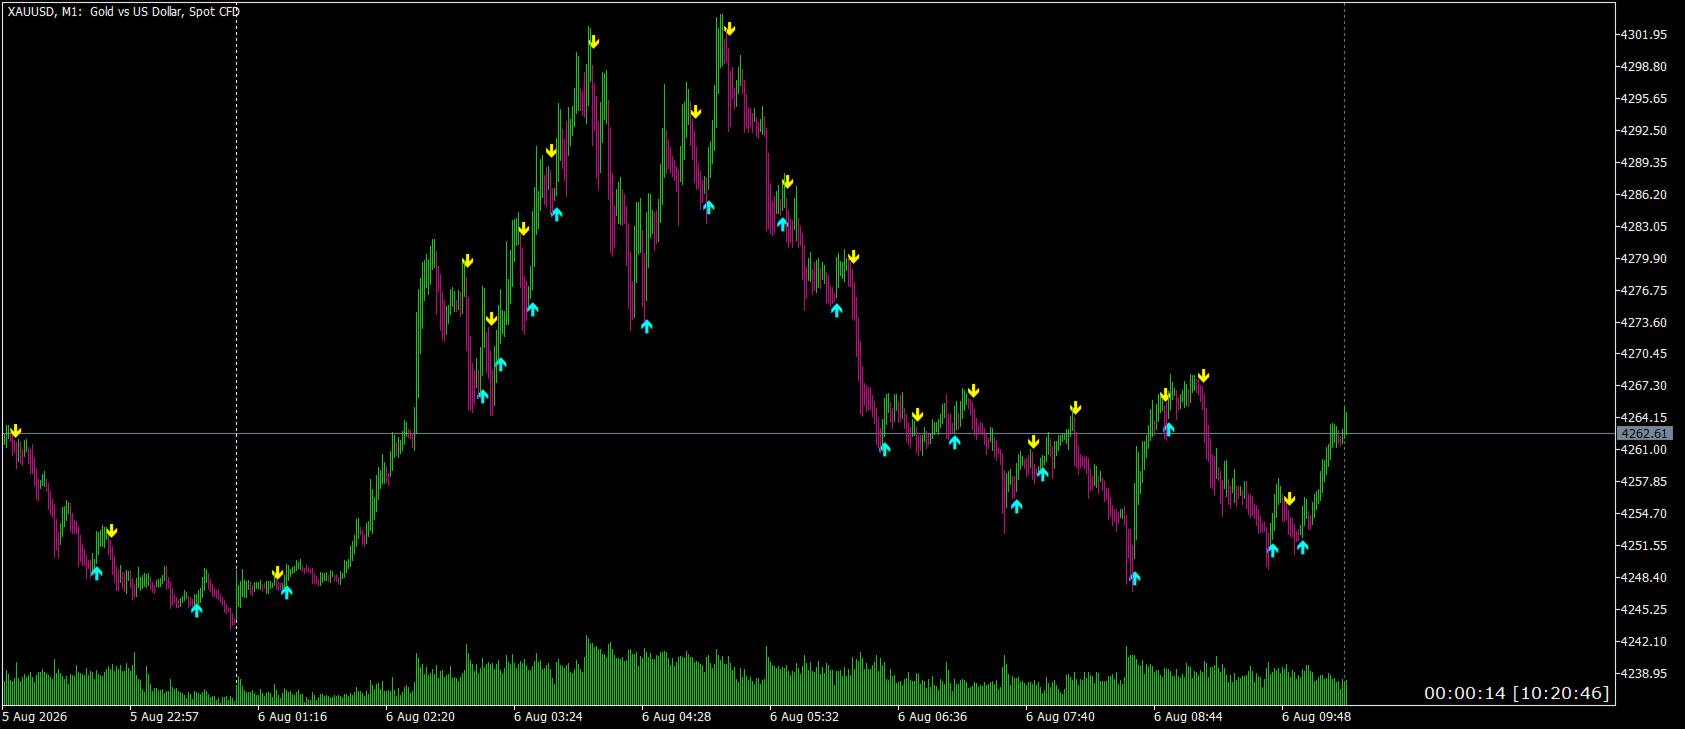Click the "6 Aug 05:32" label on the time axis
The height and width of the screenshot is (729, 1685).
coord(804,717)
